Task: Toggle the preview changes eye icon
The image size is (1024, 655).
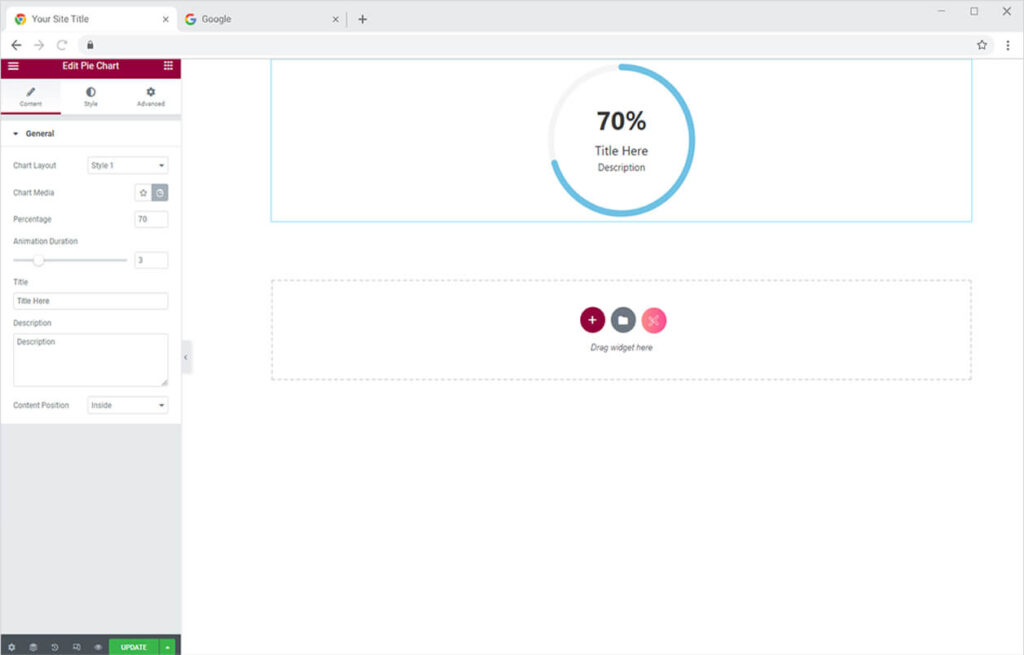Action: pyautogui.click(x=98, y=647)
